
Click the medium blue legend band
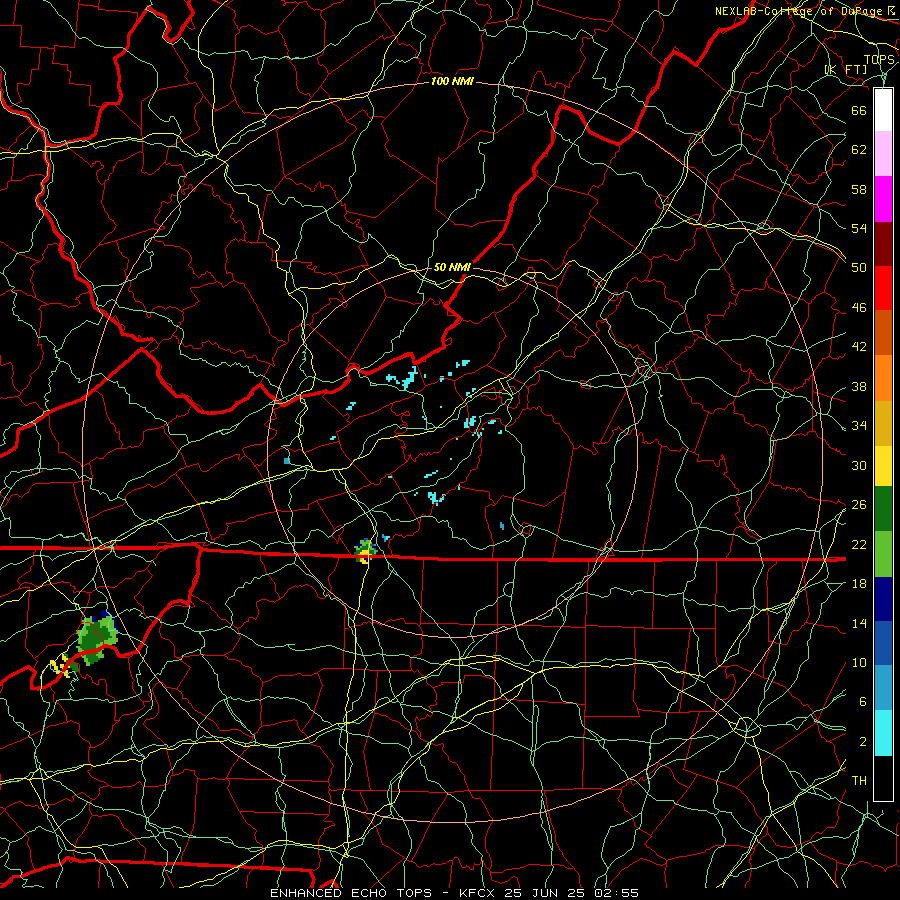883,643
